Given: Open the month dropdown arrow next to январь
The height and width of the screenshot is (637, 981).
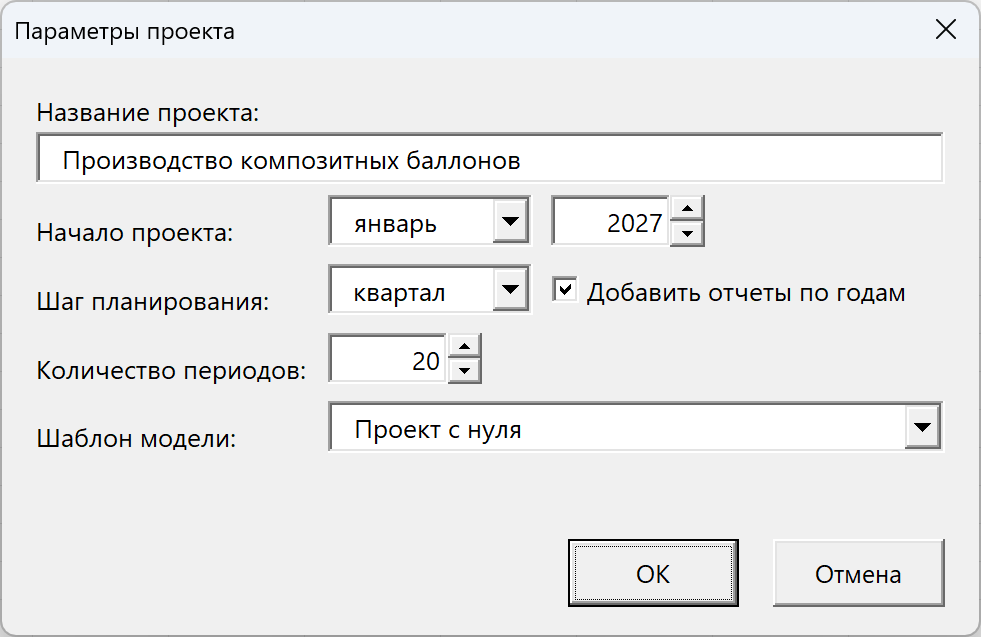Looking at the screenshot, I should point(511,221).
